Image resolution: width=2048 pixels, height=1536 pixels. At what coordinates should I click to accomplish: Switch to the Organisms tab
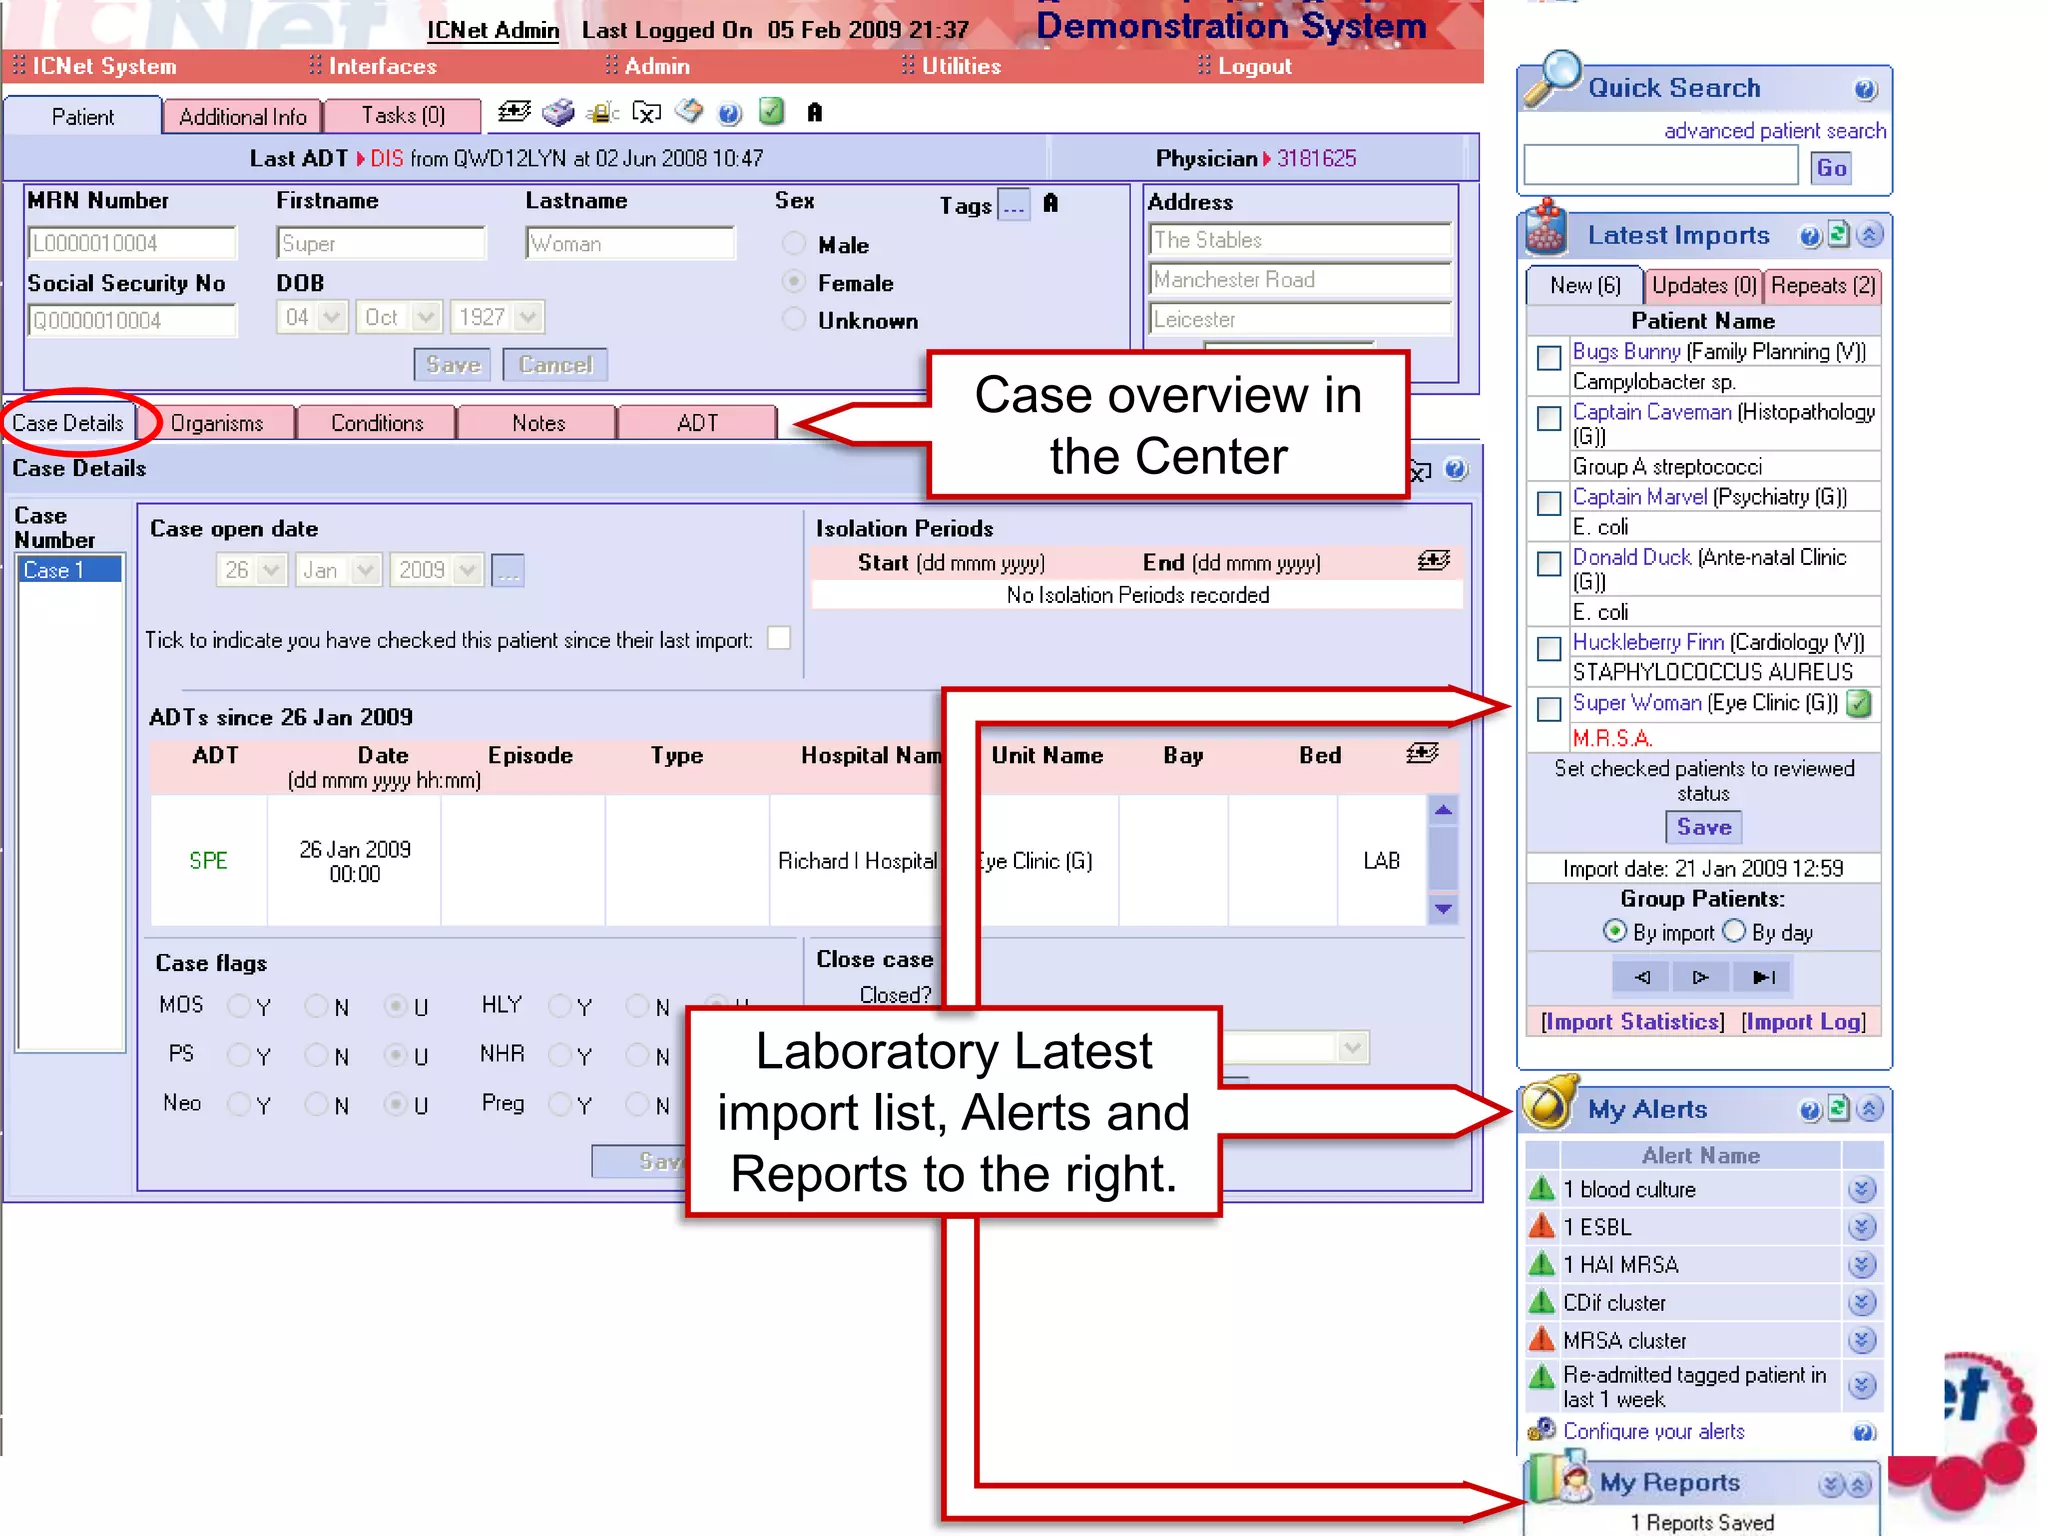(217, 423)
